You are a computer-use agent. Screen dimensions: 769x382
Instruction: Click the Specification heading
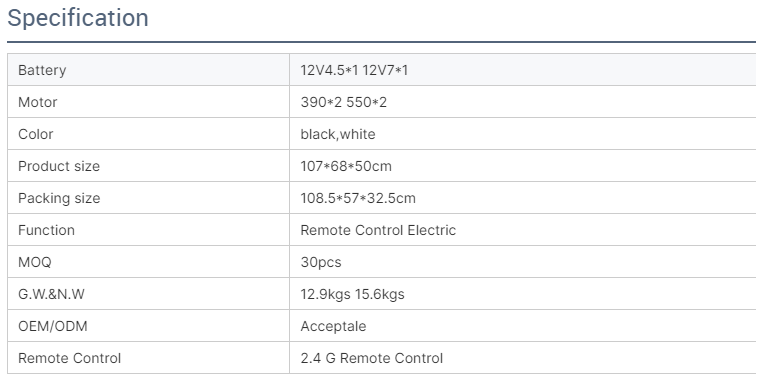[78, 19]
